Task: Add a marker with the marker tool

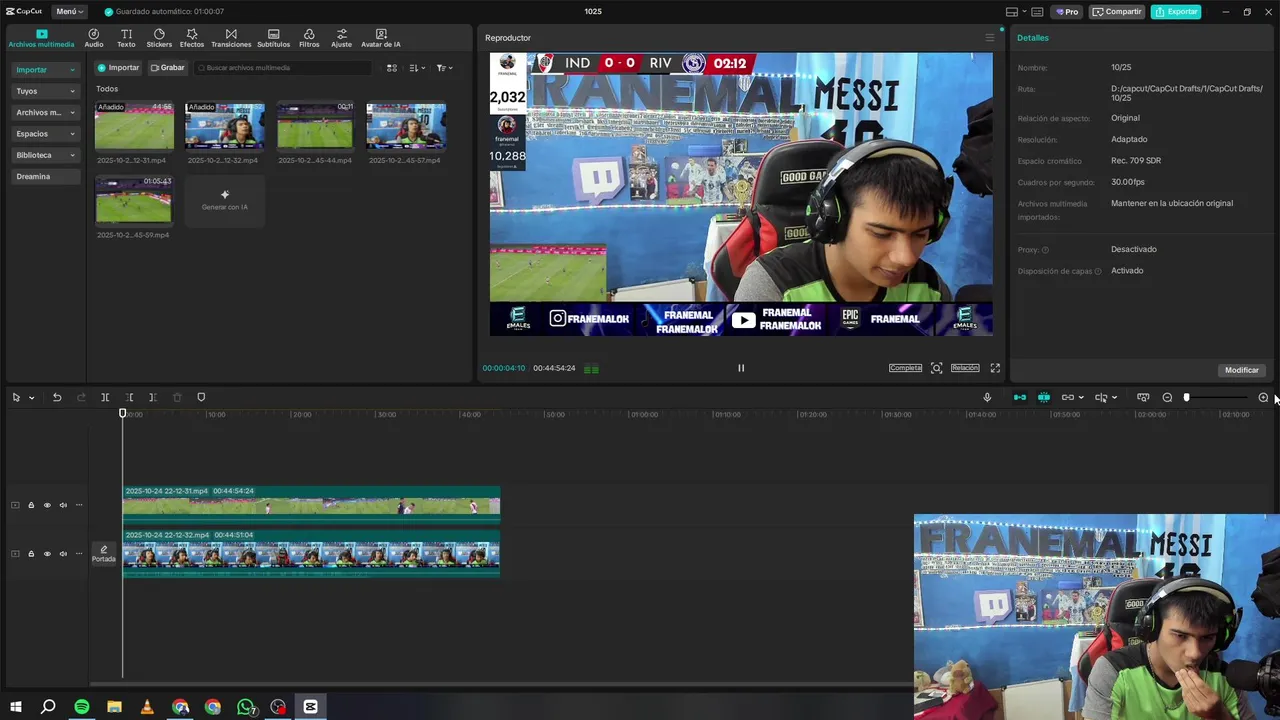Action: click(x=201, y=397)
